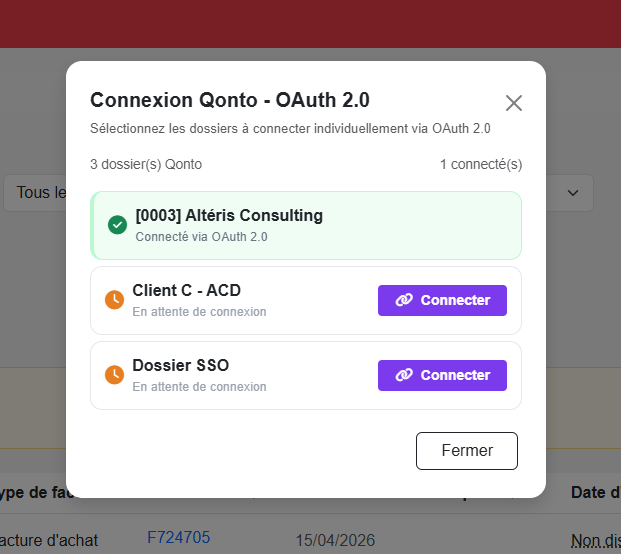Click link icon in Dossier SSO Connecter button
Image resolution: width=621 pixels, height=554 pixels.
pos(404,375)
